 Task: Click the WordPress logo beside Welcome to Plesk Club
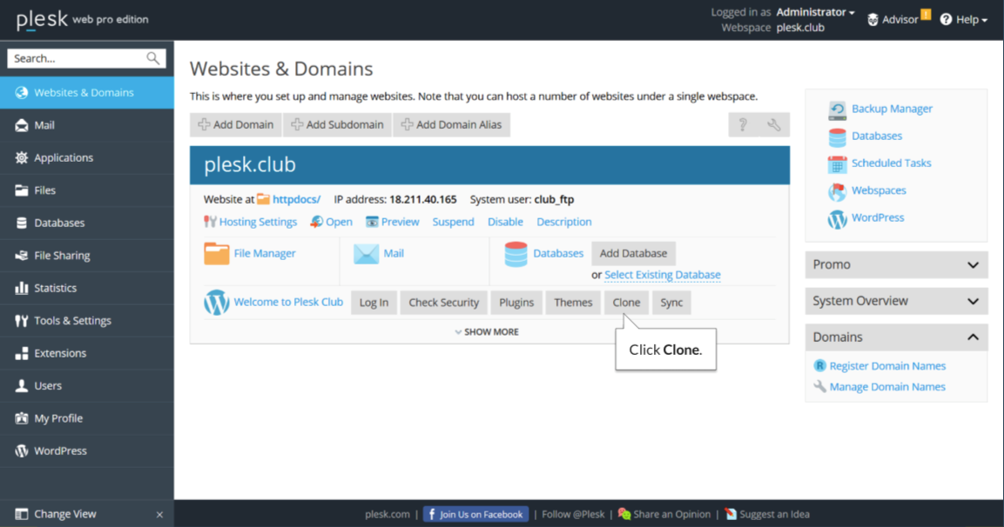click(x=216, y=302)
